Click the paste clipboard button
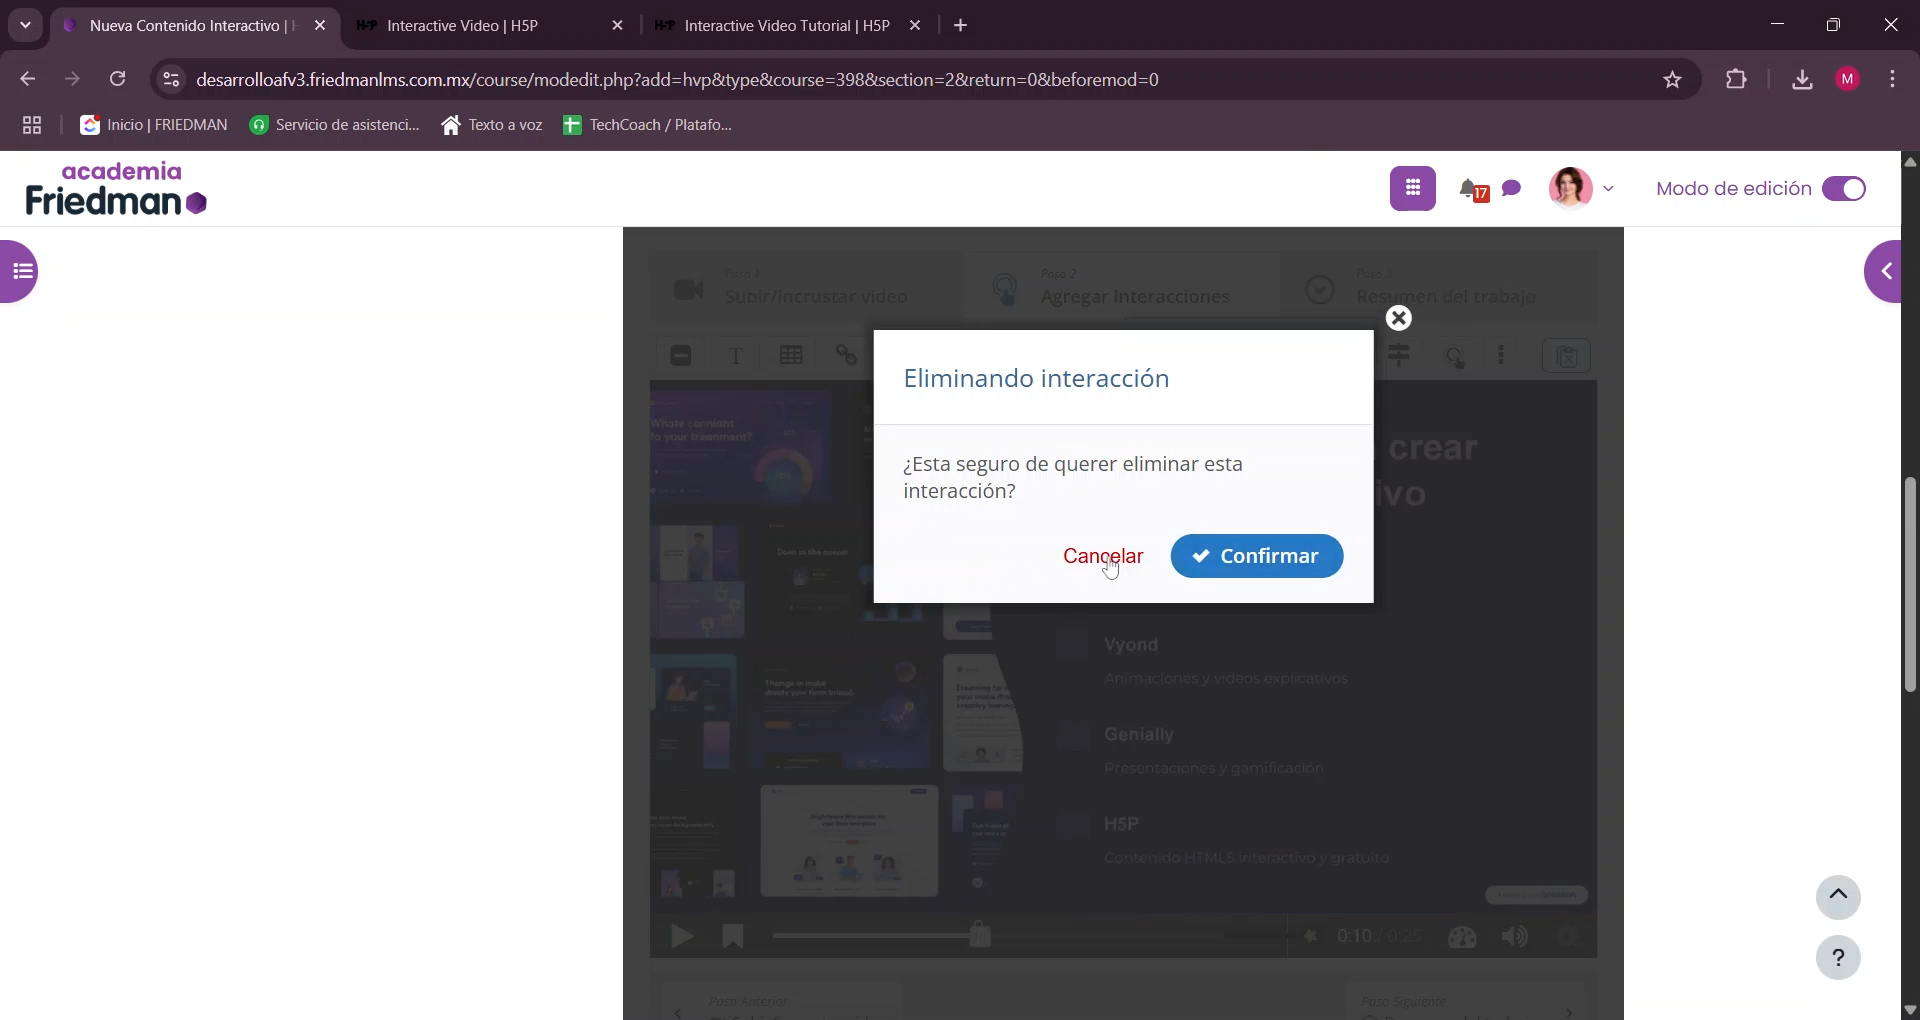The height and width of the screenshot is (1020, 1920). pos(1566,356)
